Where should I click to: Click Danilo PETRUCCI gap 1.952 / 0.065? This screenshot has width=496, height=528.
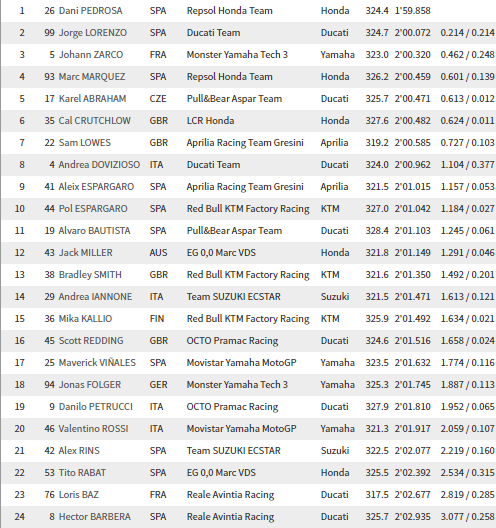pyautogui.click(x=467, y=407)
